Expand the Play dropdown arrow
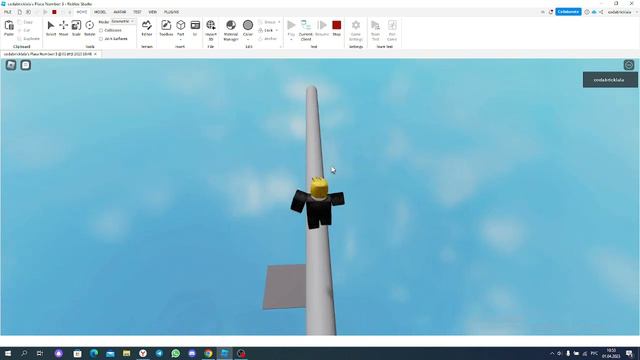 291,40
